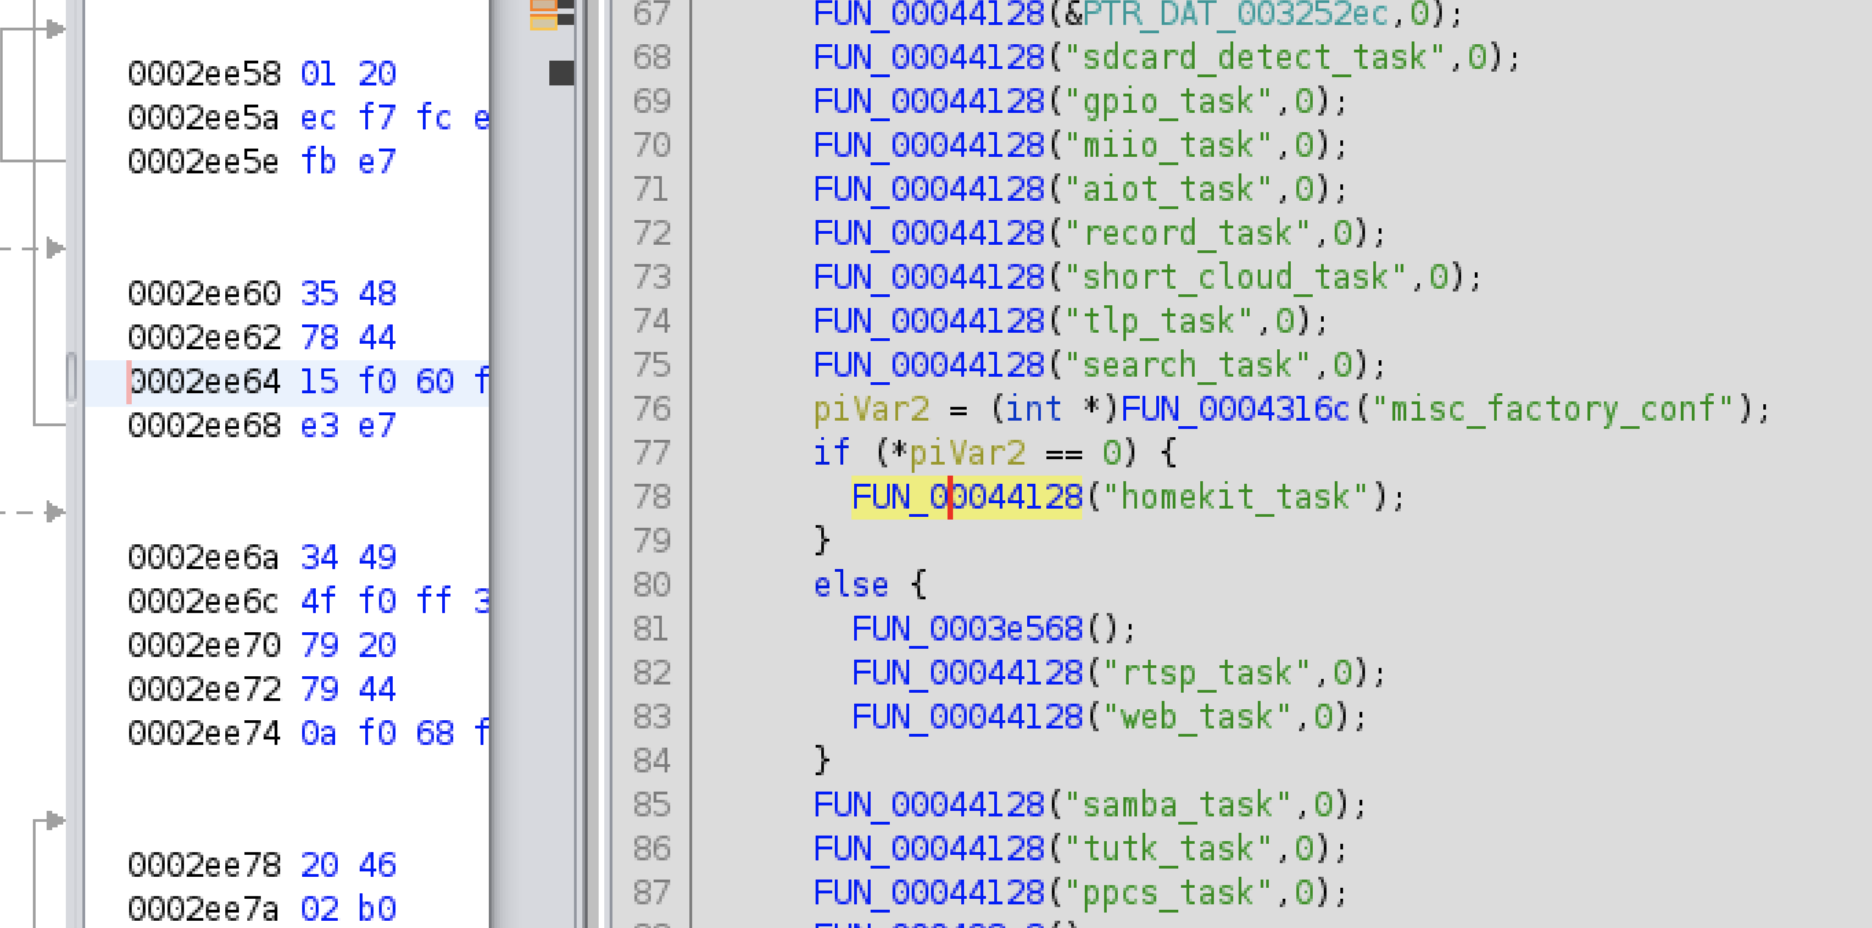Click the "gpio_task" string
The image size is (1872, 928).
click(x=1169, y=101)
